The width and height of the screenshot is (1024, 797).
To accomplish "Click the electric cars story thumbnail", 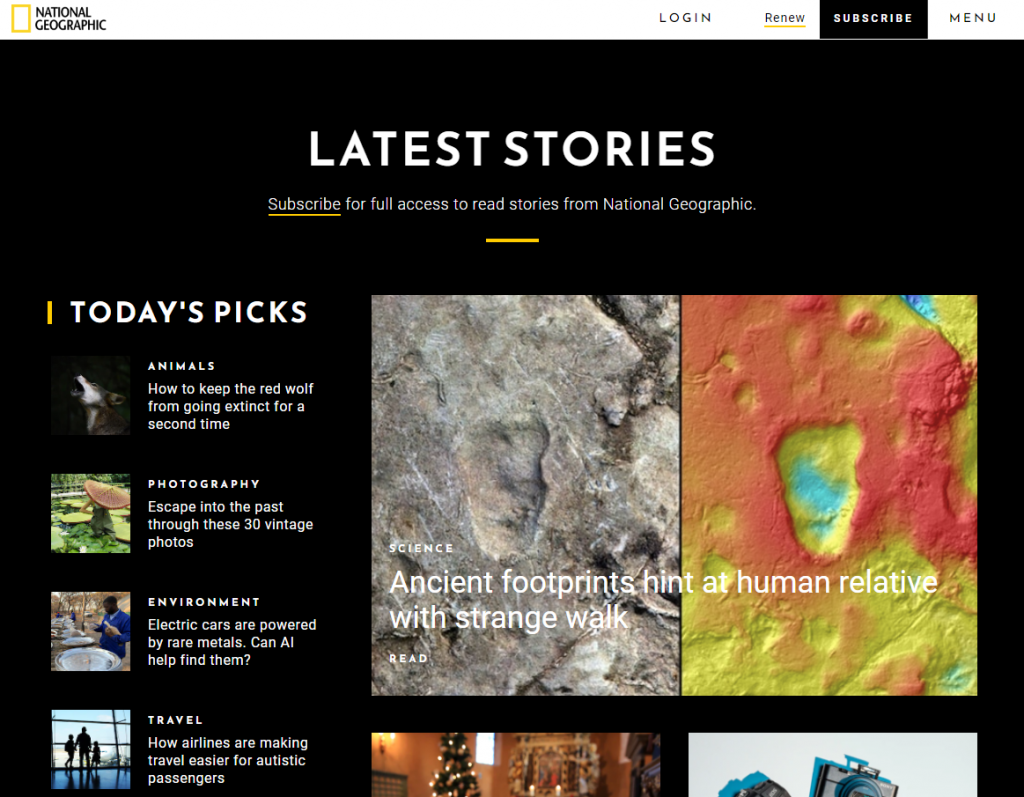I will click(x=91, y=631).
